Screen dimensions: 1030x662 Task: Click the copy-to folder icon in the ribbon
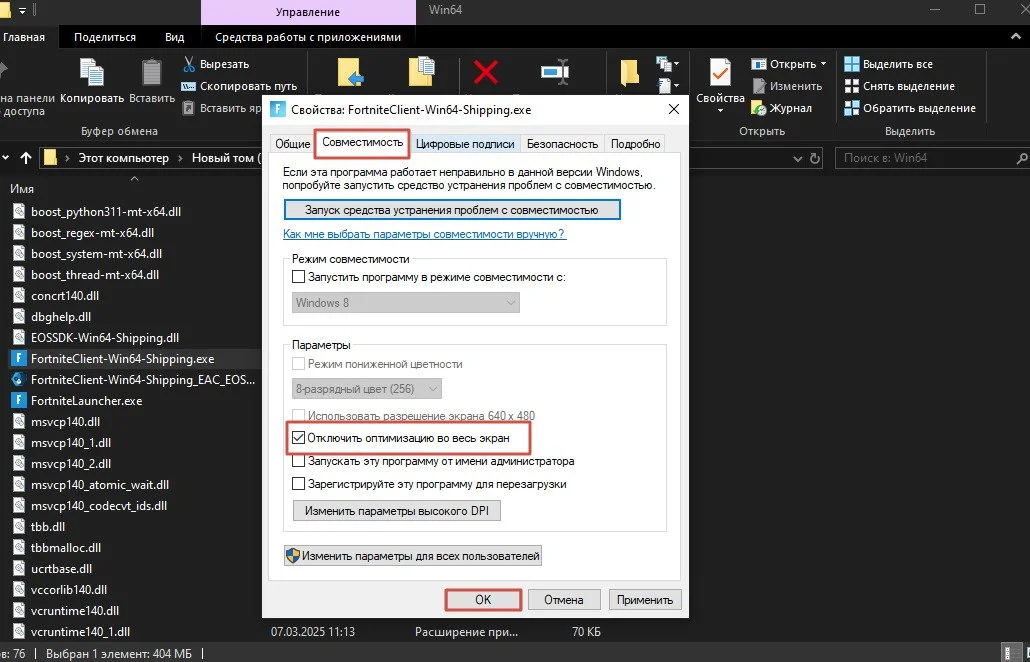(421, 72)
